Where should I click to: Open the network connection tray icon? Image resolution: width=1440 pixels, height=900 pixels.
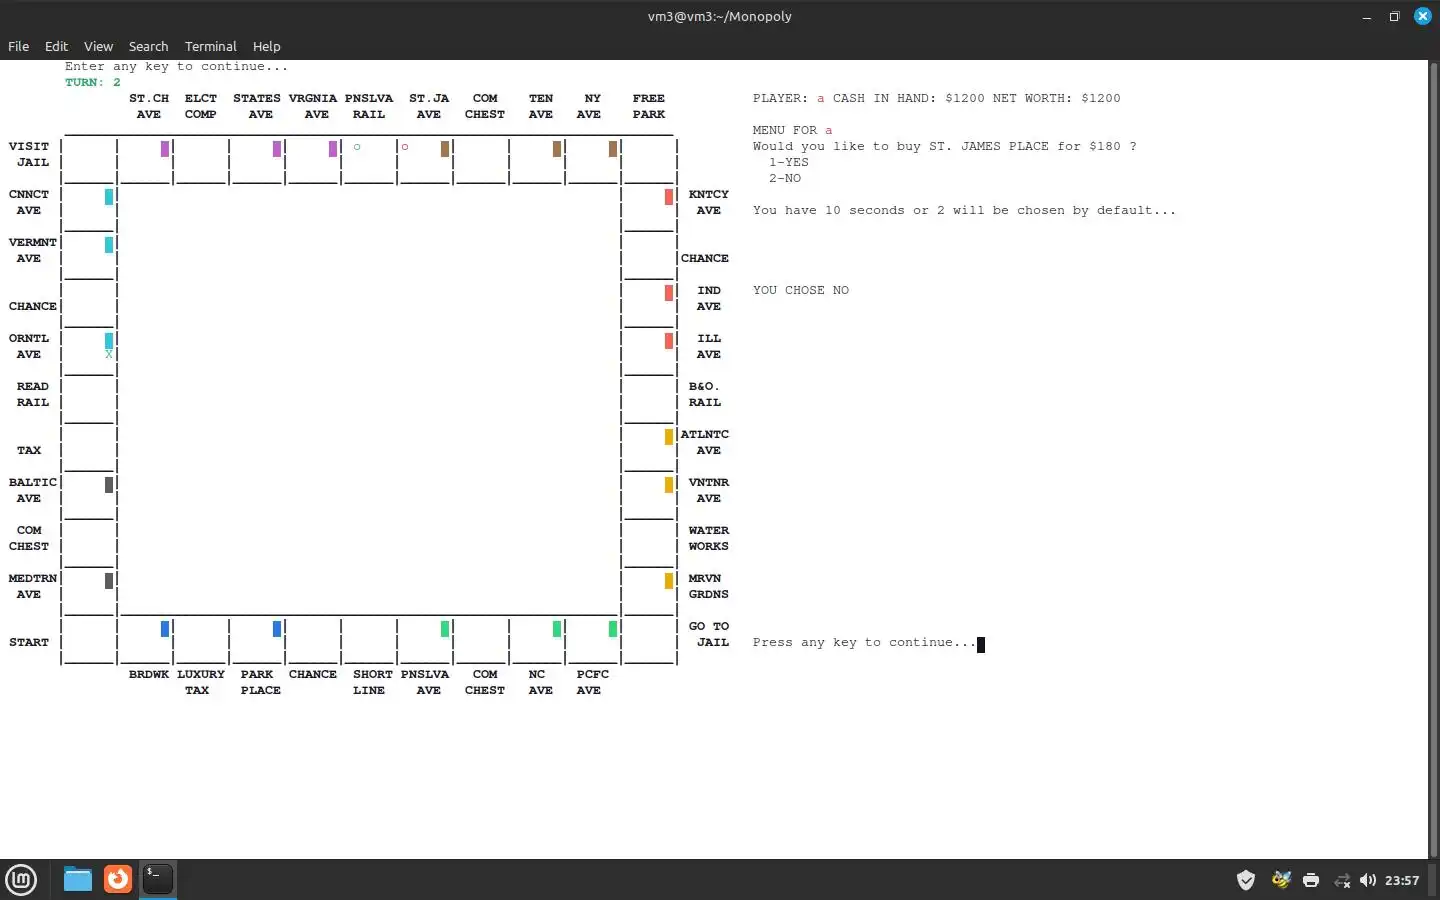1341,880
